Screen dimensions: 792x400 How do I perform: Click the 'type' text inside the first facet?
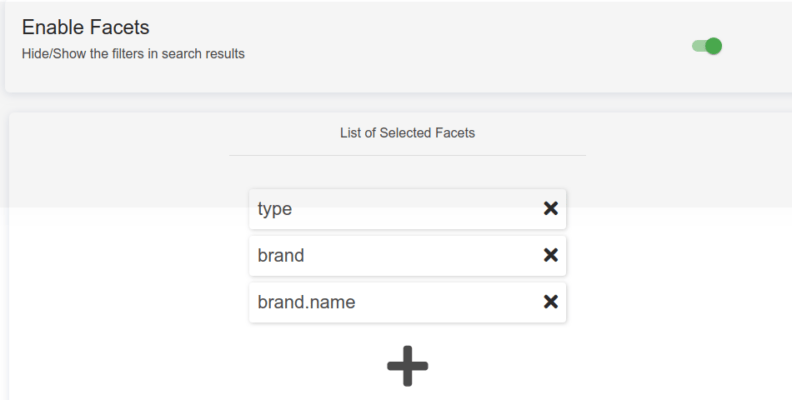pyautogui.click(x=274, y=210)
